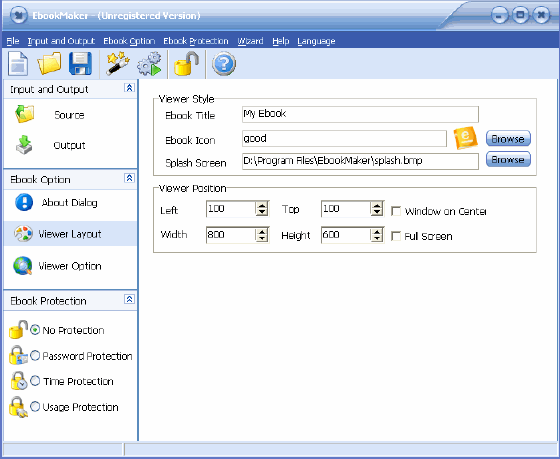The image size is (560, 459).
Task: Save project using the floppy disk icon
Action: point(80,64)
